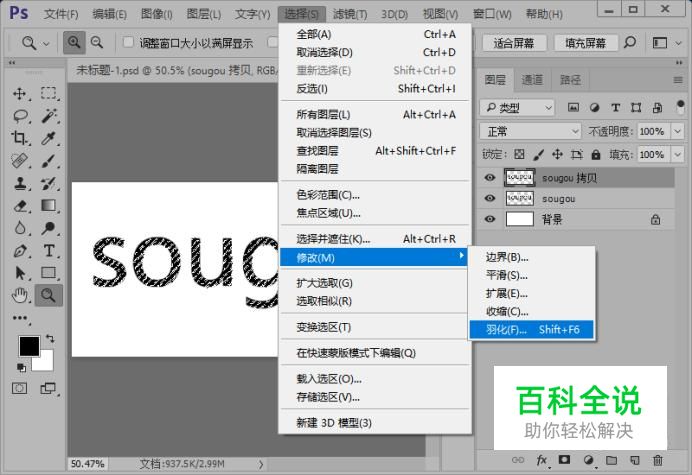Image resolution: width=692 pixels, height=475 pixels.
Task: Select the Move tool
Action: [x=19, y=94]
